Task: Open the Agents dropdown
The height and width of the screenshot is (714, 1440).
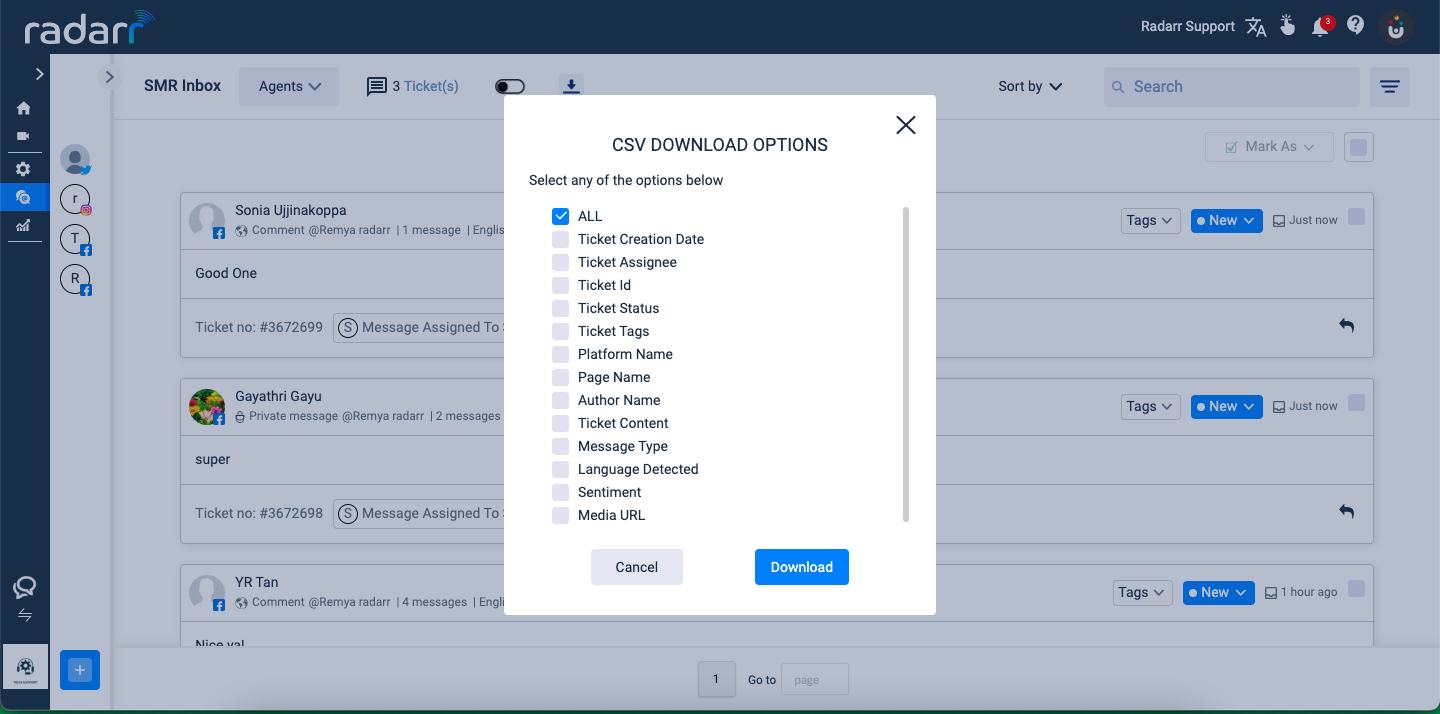Action: tap(288, 86)
